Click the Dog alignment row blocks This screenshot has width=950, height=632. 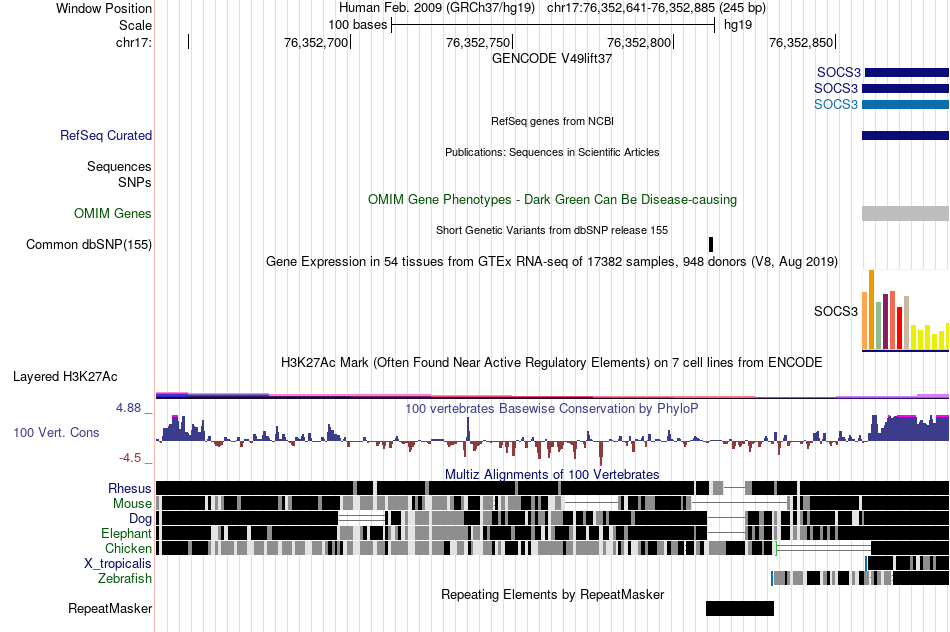click(552, 518)
